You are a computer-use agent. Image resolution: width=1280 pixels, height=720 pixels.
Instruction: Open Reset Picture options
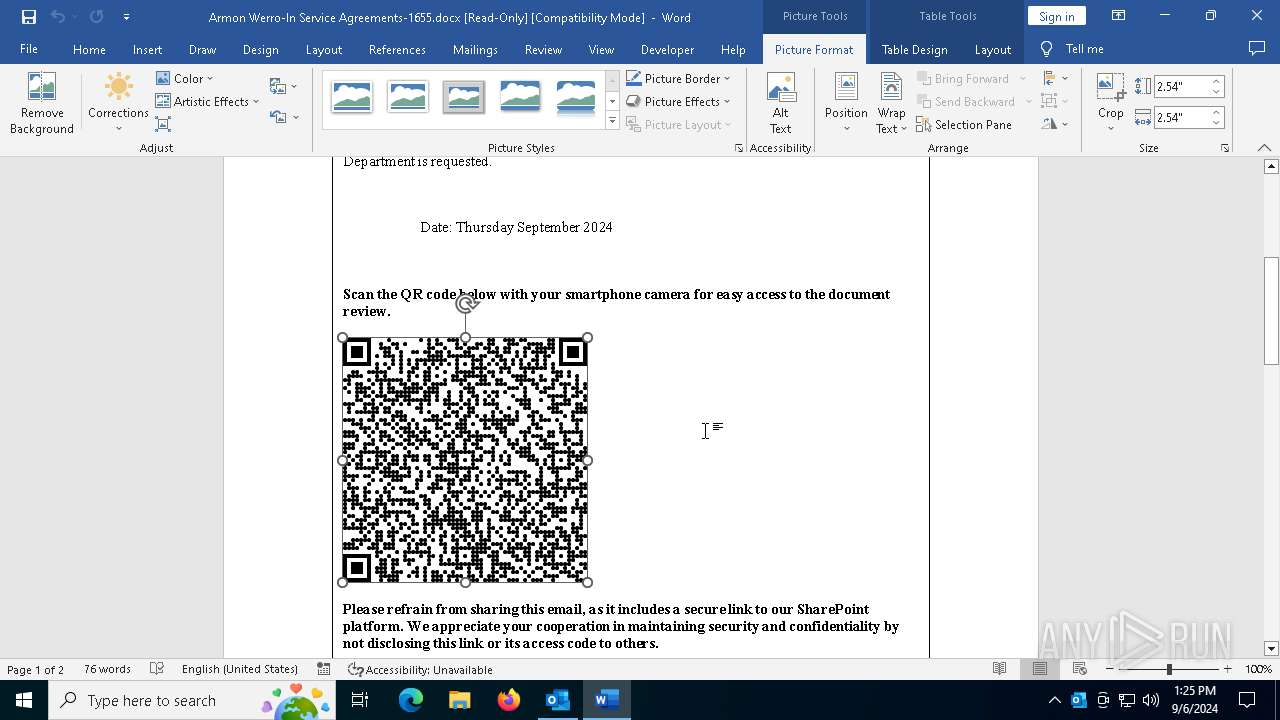coord(283,117)
